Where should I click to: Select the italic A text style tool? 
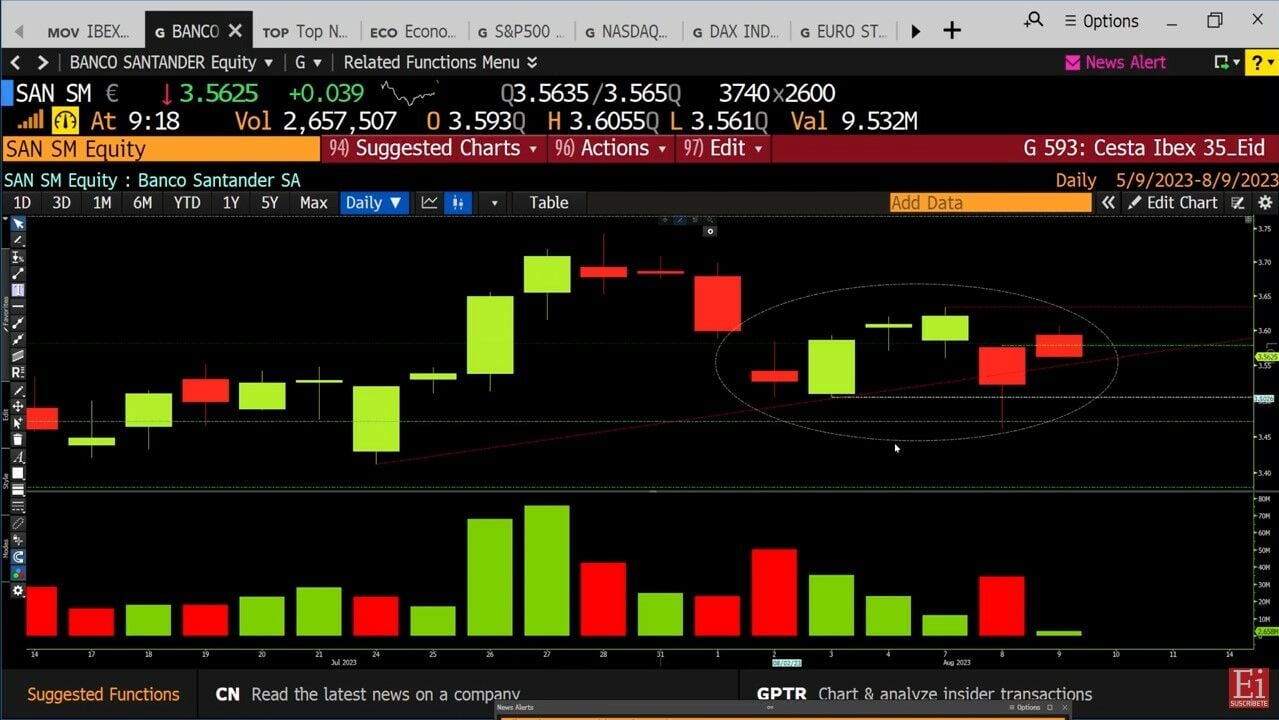click(x=18, y=455)
